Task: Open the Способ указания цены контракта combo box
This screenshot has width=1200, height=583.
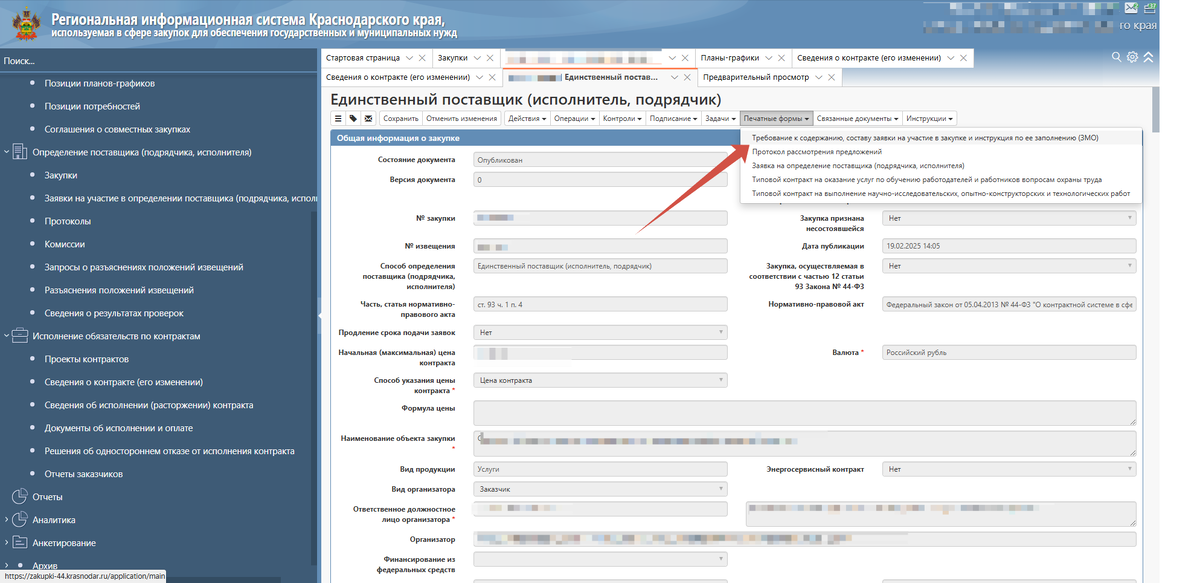Action: click(x=600, y=380)
